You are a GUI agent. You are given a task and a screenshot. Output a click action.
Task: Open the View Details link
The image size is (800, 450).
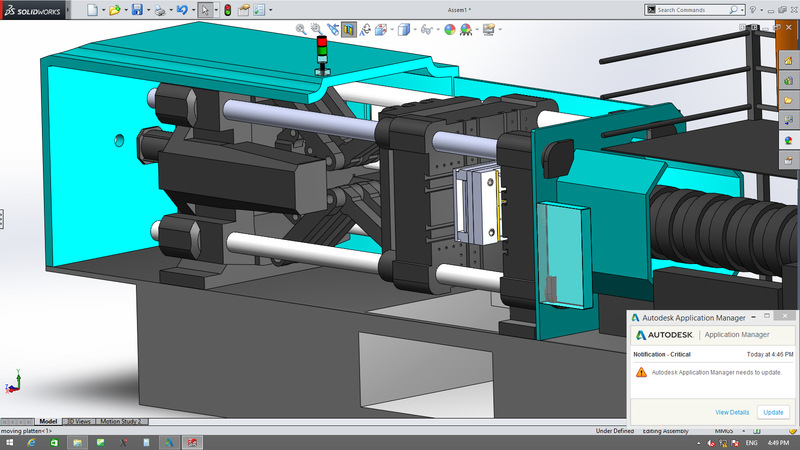[x=732, y=412]
